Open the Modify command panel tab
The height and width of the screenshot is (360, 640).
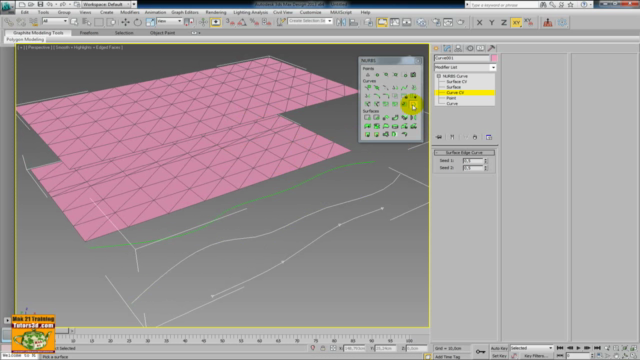click(x=447, y=48)
